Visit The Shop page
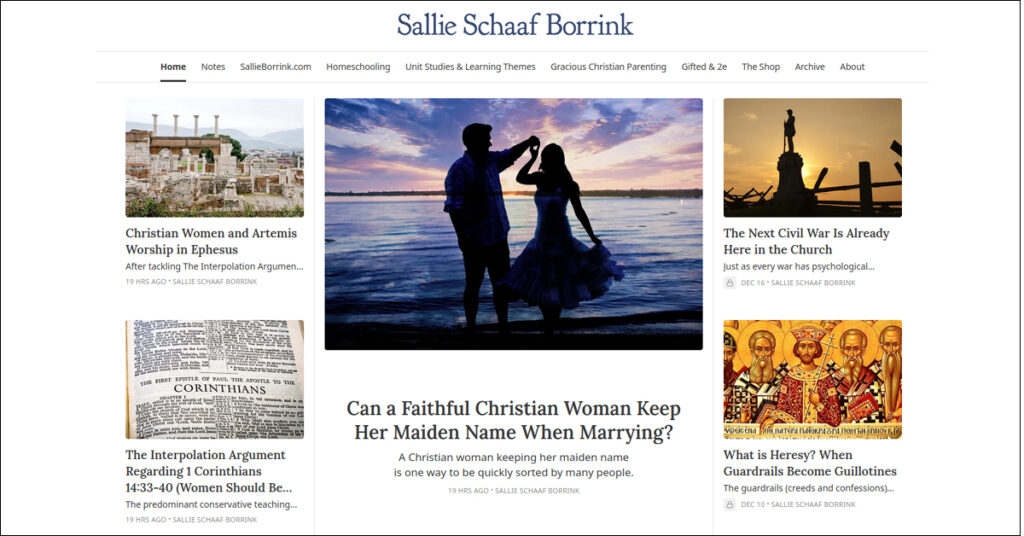Image resolution: width=1024 pixels, height=536 pixels. [760, 67]
